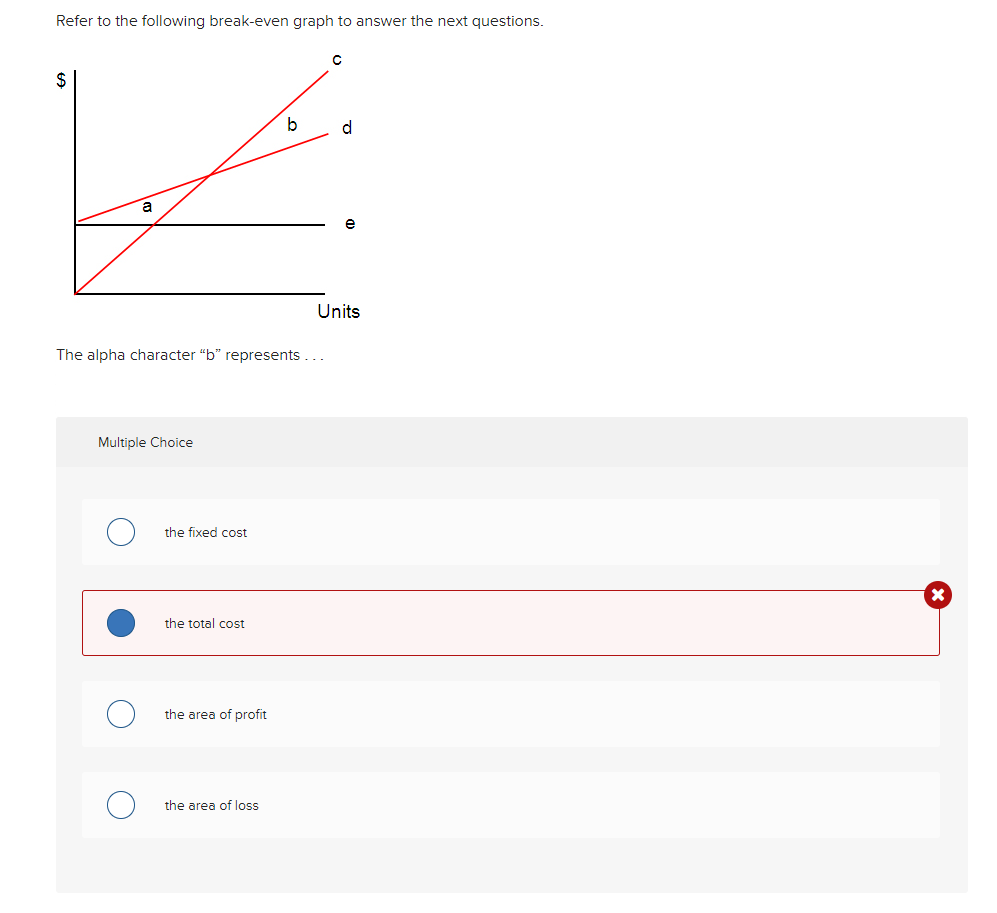Click the "Refer to the following break-even graph" text
The image size is (997, 913).
pos(299,21)
